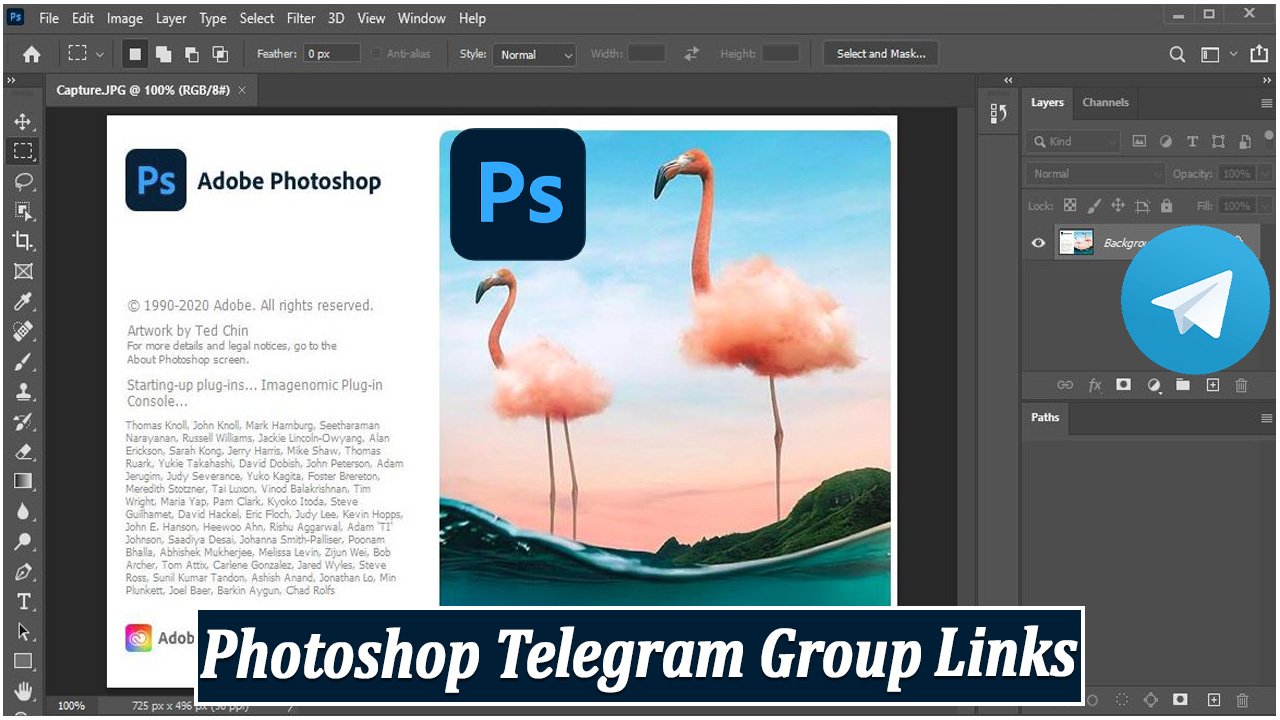Viewport: 1280px width, 720px height.
Task: Select the Horizontal Type tool
Action: tap(22, 602)
